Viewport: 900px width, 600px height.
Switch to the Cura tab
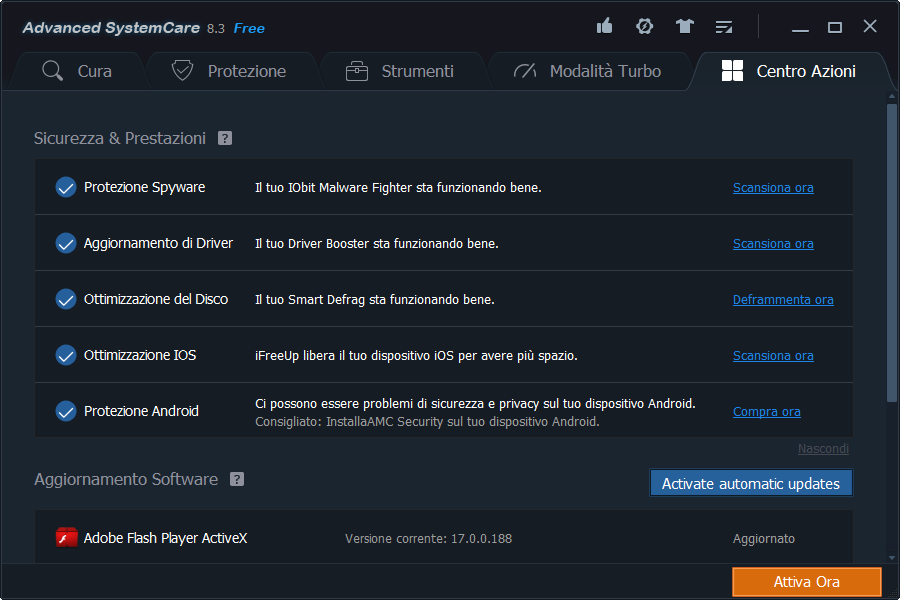[x=78, y=71]
